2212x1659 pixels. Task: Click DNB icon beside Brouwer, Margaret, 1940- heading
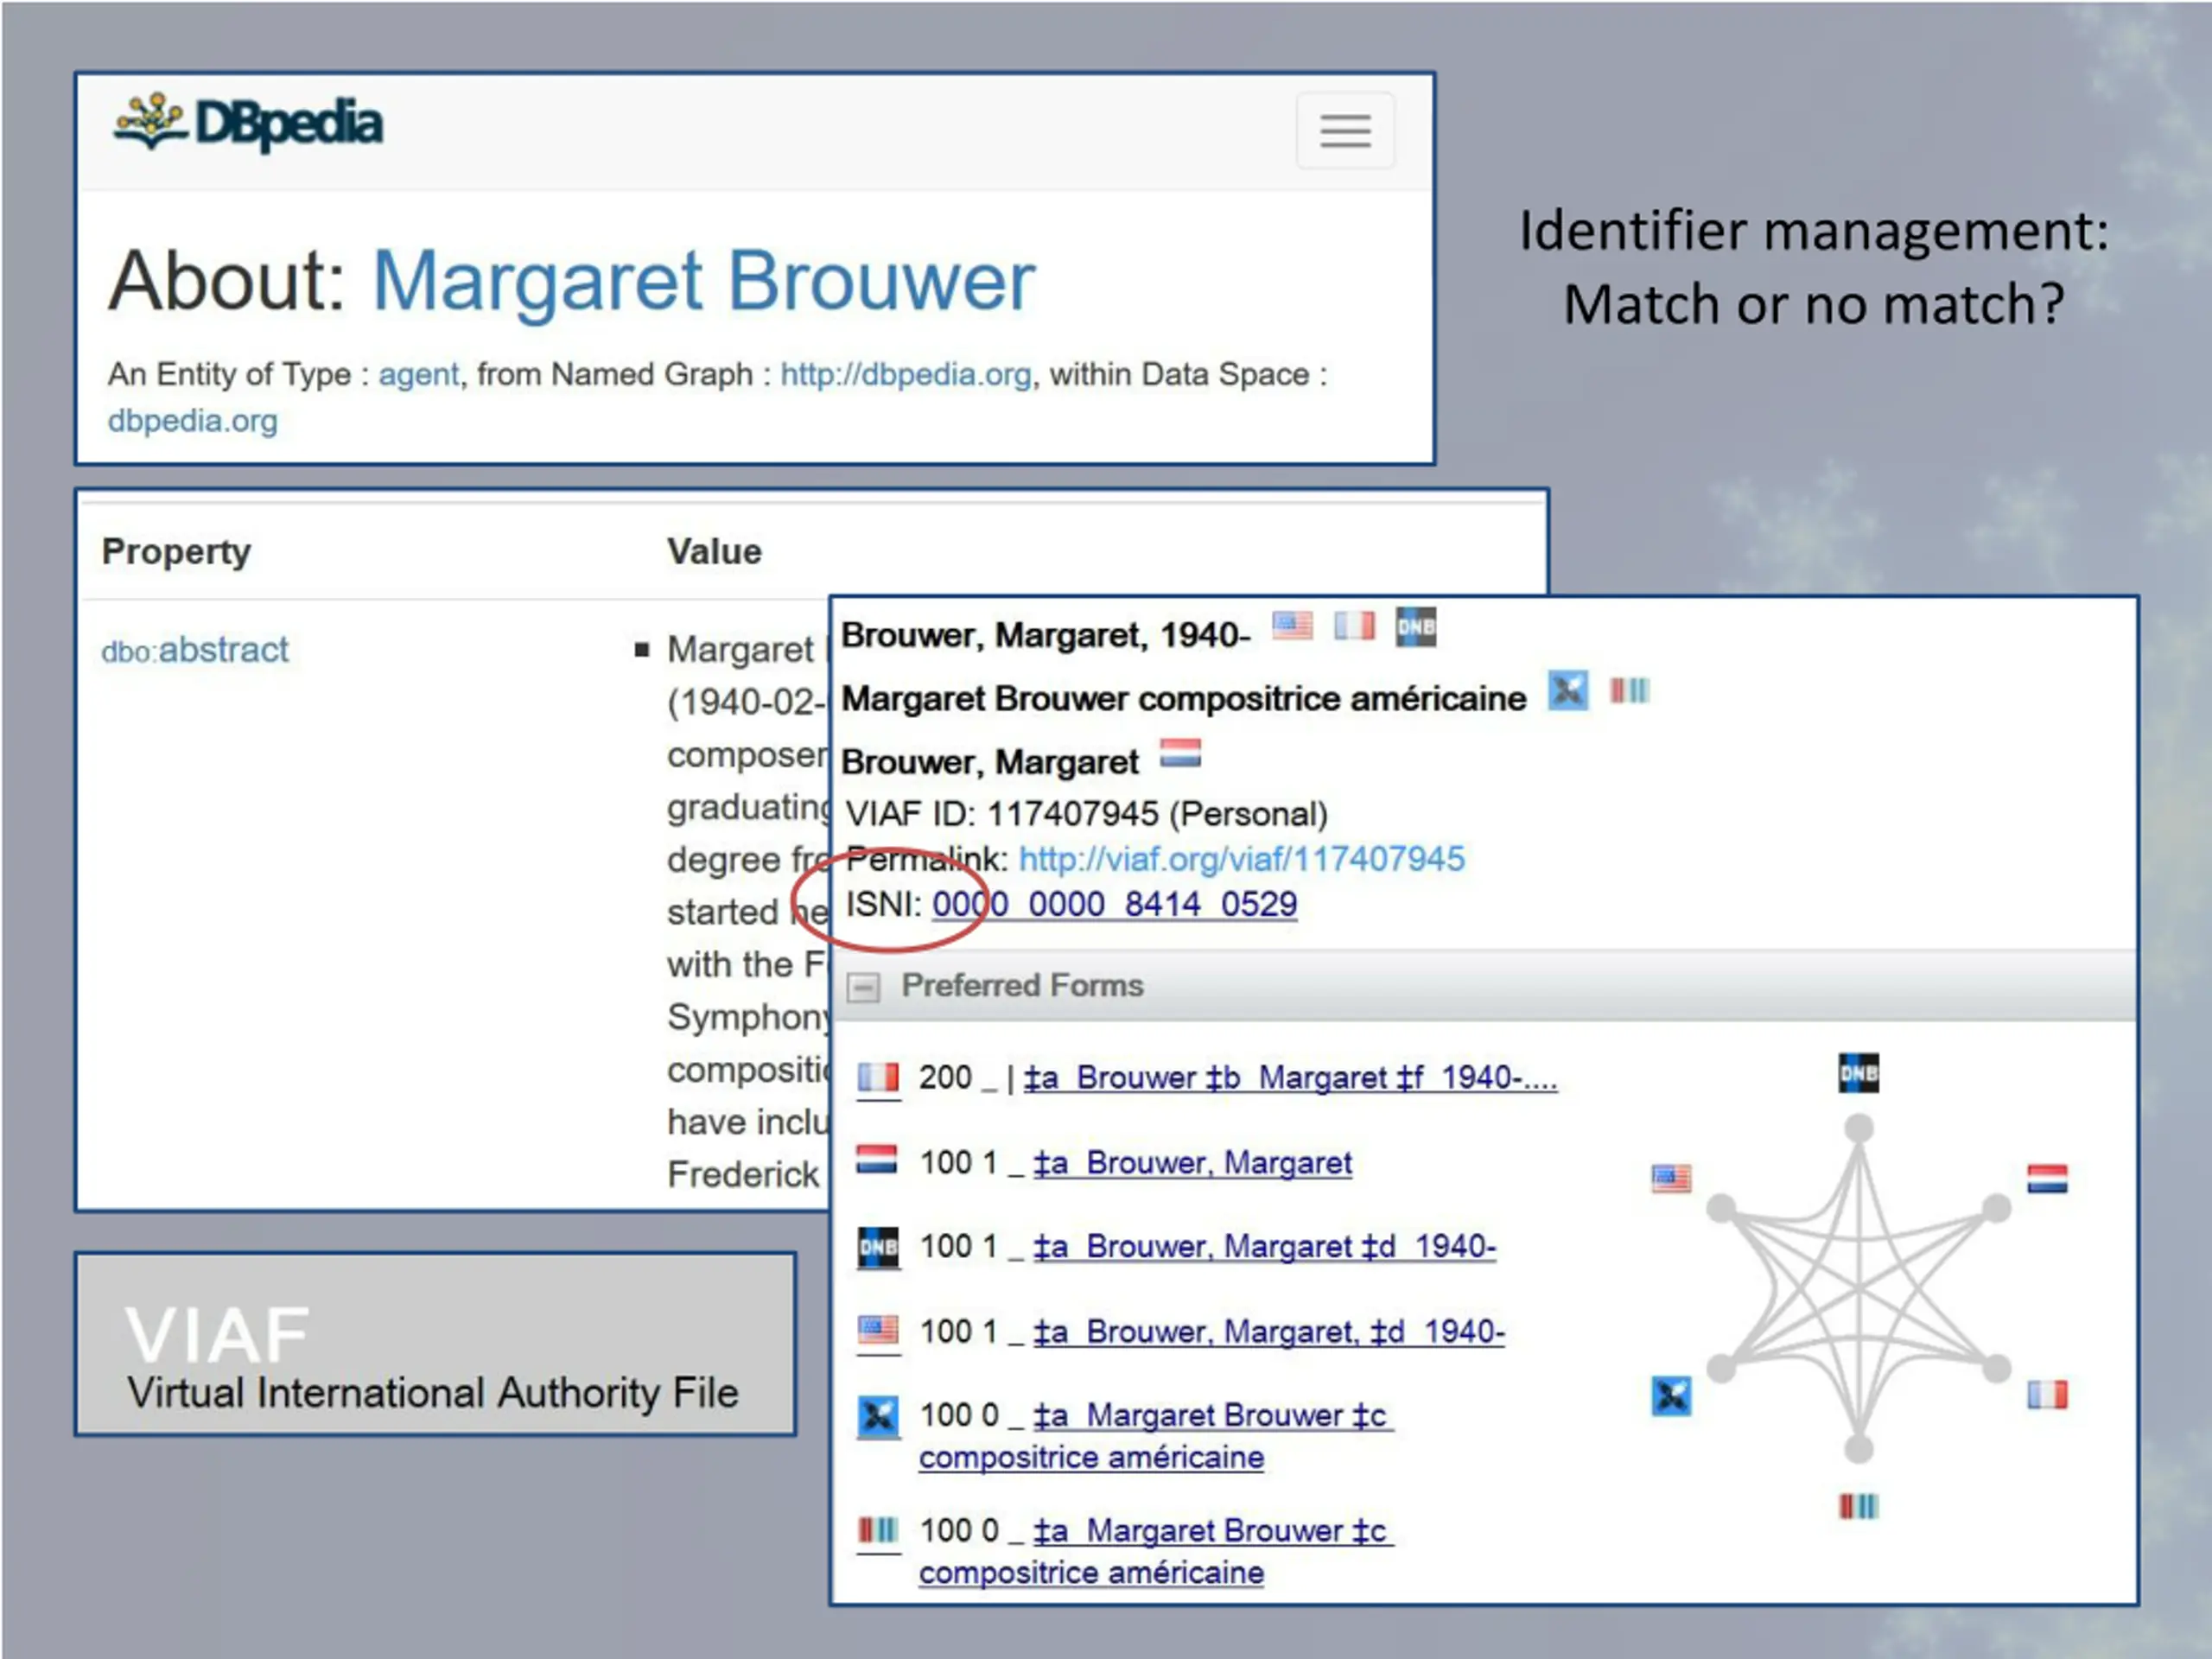point(1416,627)
